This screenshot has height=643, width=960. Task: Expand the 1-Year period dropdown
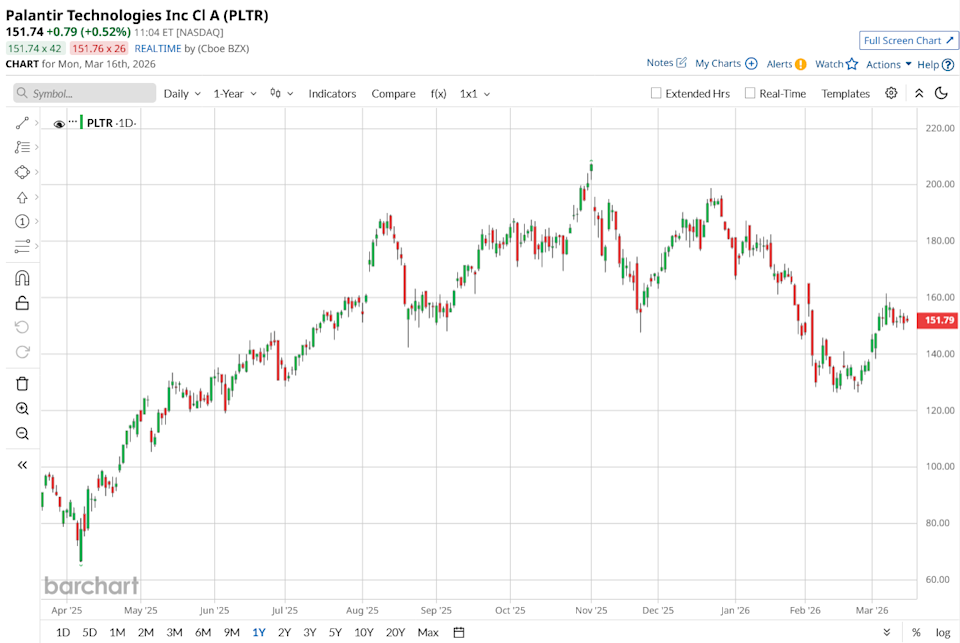235,93
